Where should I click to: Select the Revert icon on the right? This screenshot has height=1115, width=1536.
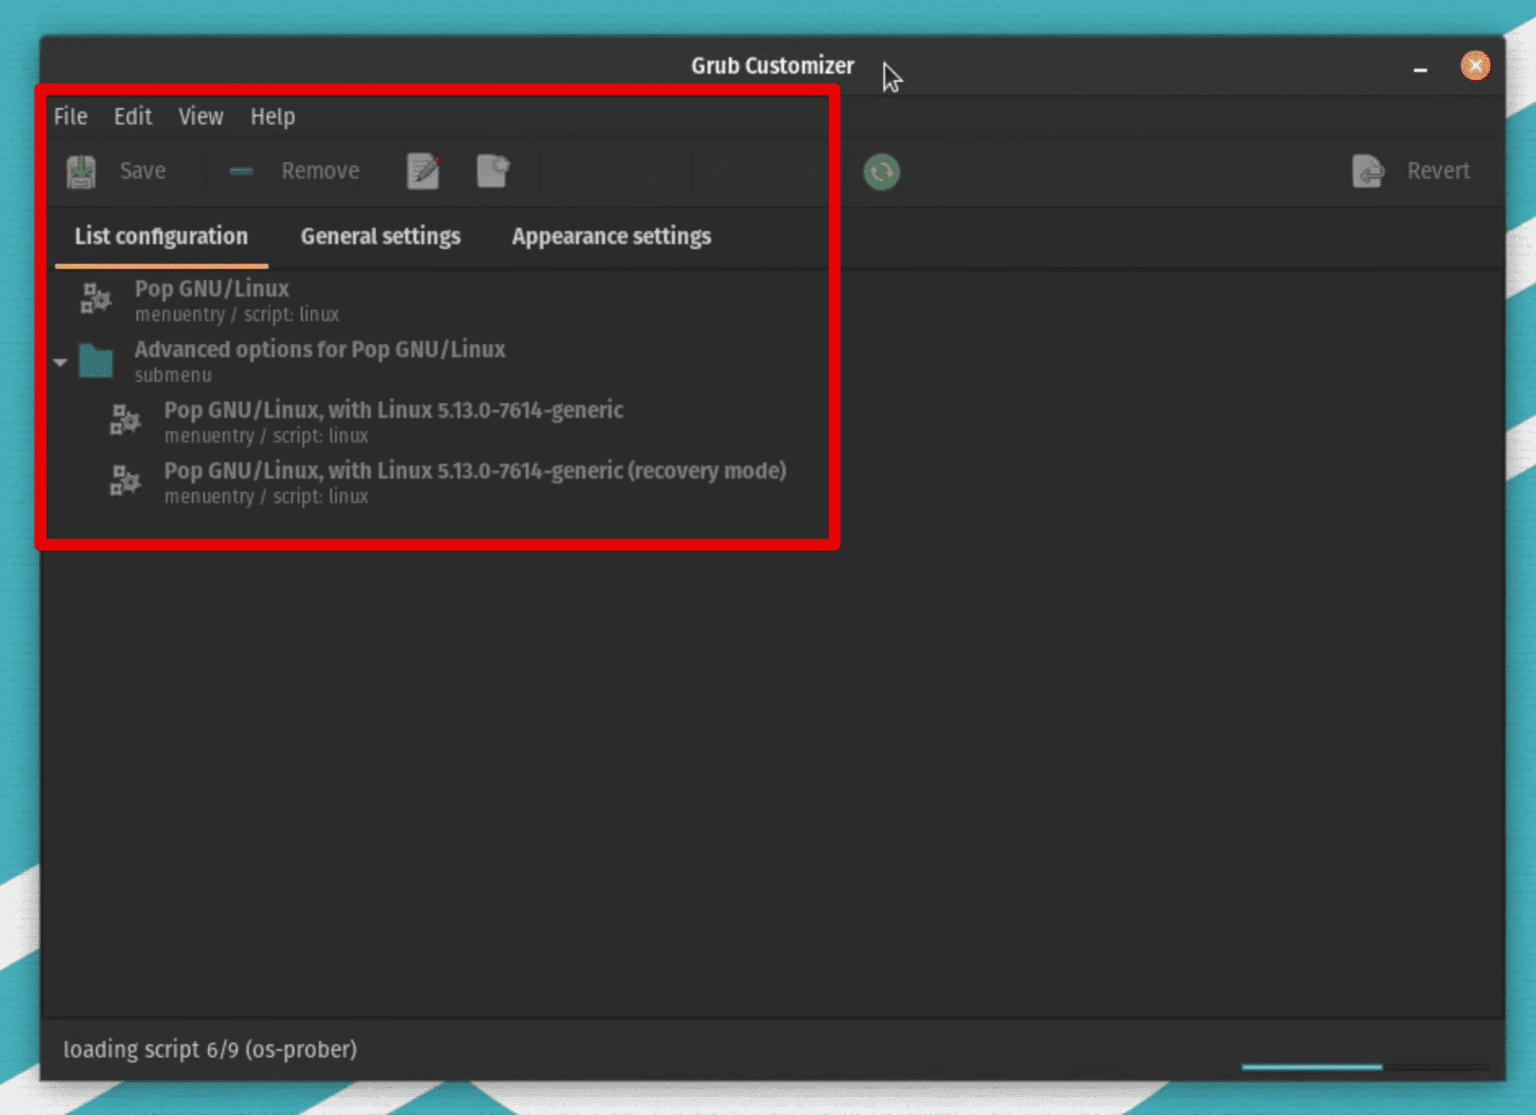(x=1368, y=171)
